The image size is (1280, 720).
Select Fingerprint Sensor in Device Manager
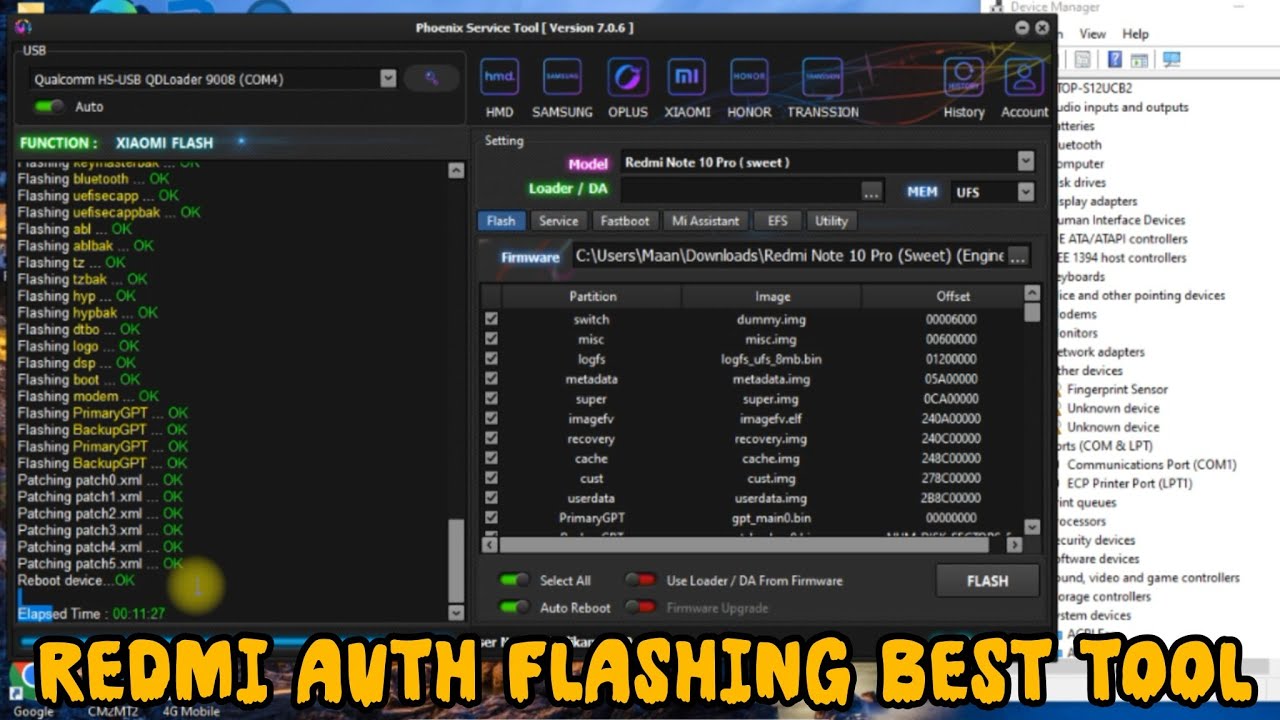pyautogui.click(x=1117, y=389)
